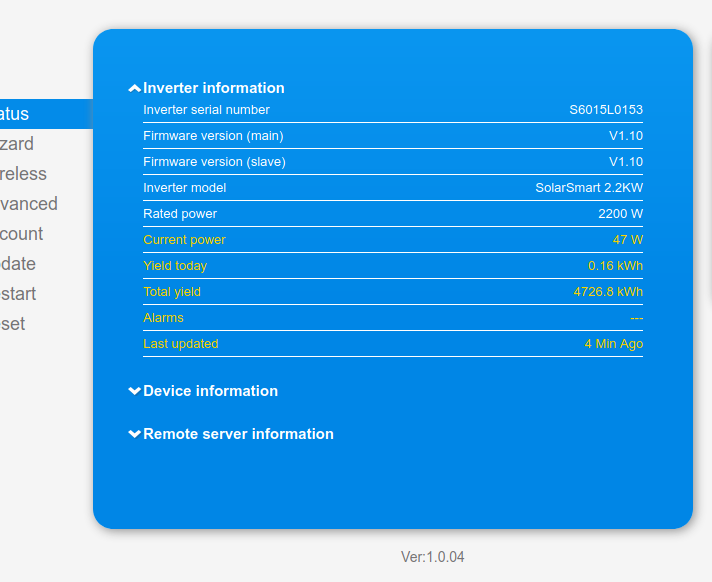Click the Ver:1.0.04 version text
712x582 pixels.
pyautogui.click(x=432, y=557)
